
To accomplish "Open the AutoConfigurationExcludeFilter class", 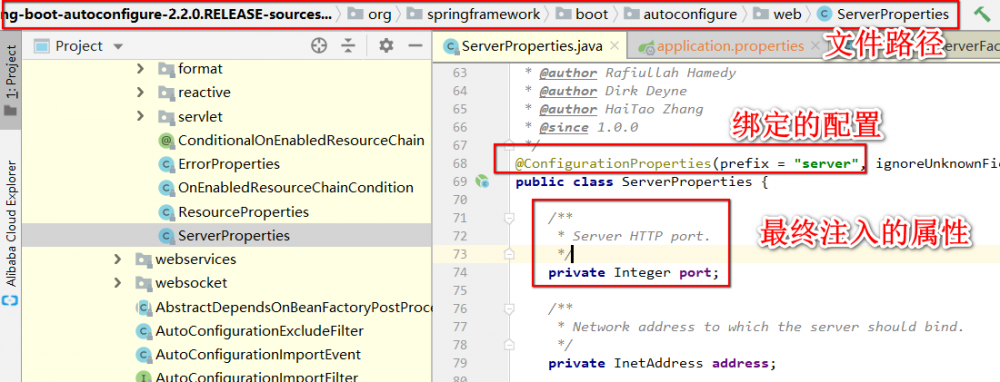I will click(249, 331).
